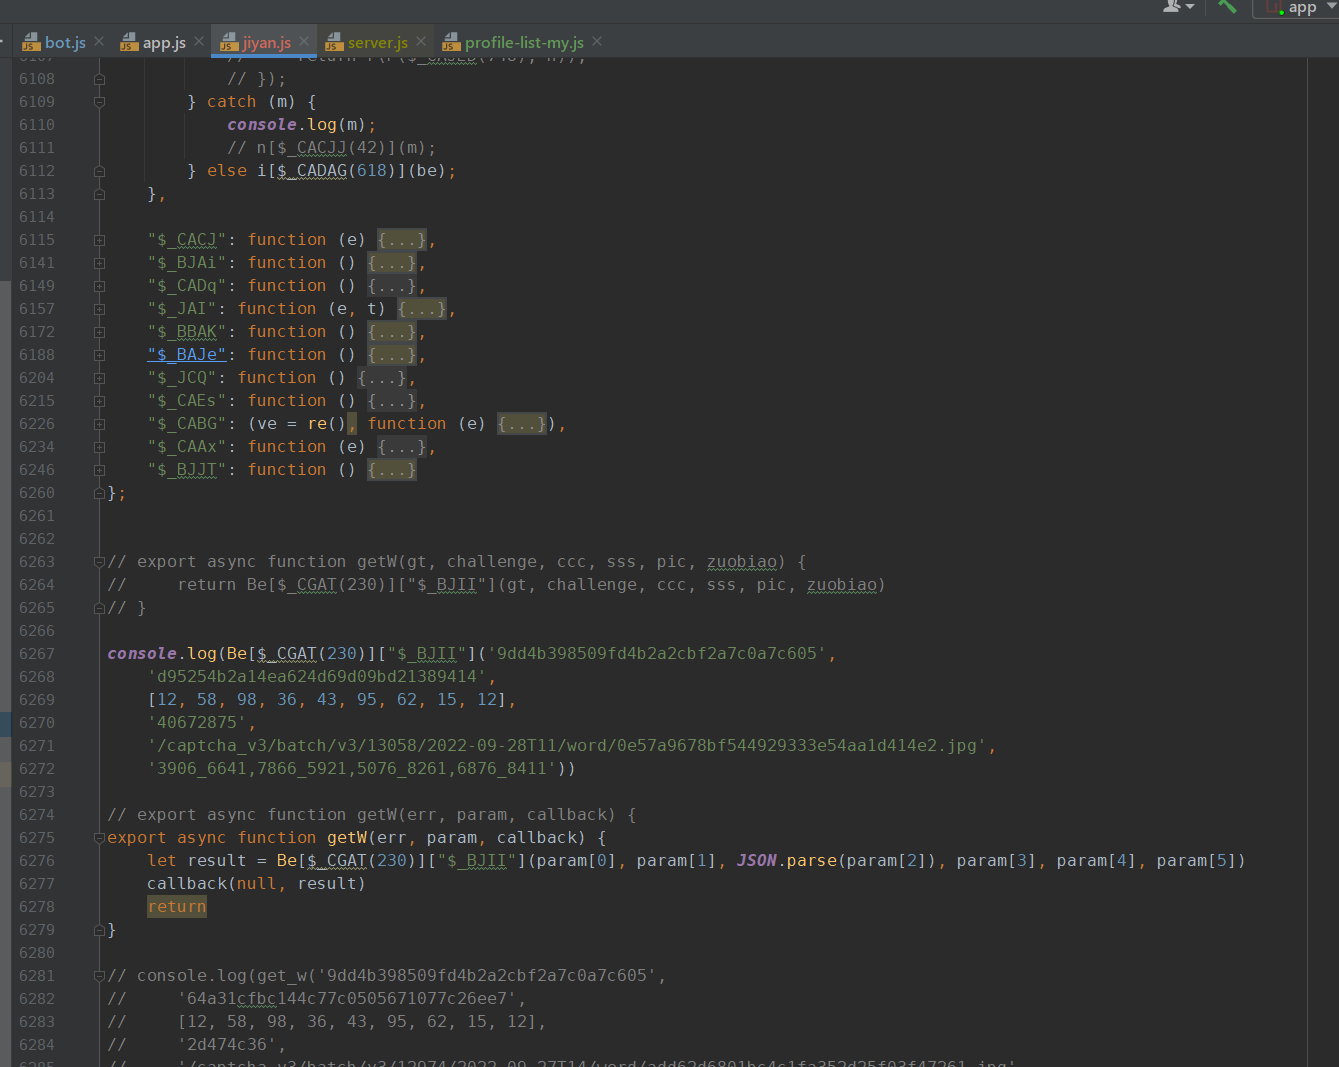This screenshot has height=1067, width=1339.
Task: Close the app.js tab
Action: 199,41
